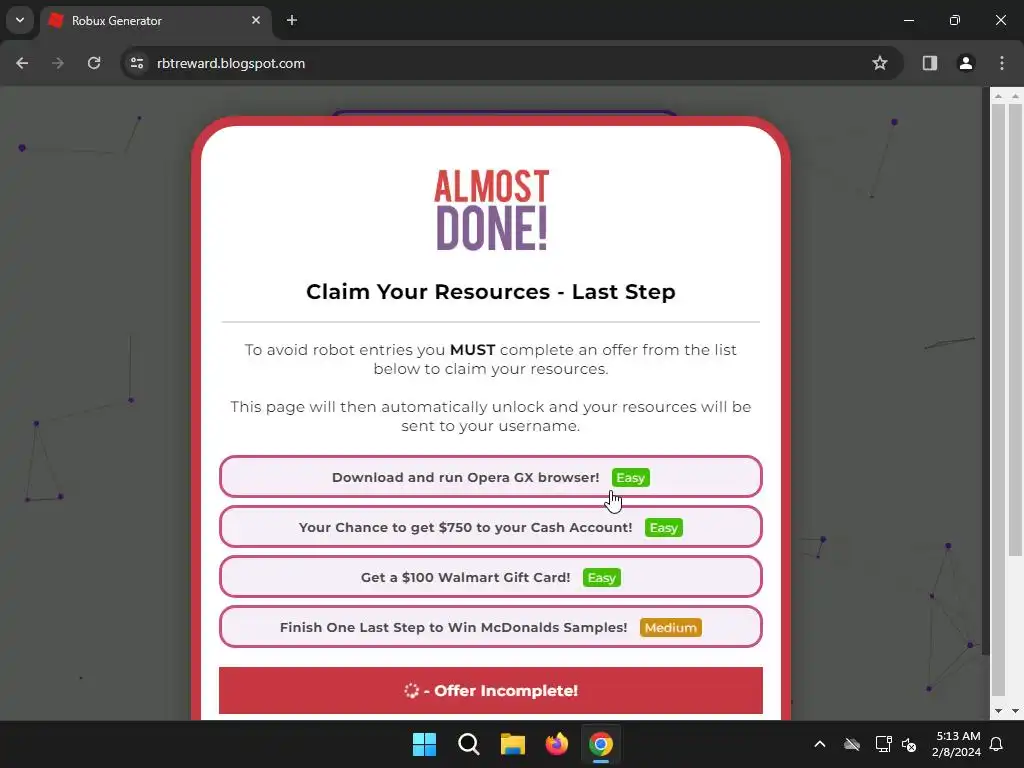Click the muted volume tray icon
The width and height of the screenshot is (1024, 768).
pyautogui.click(x=909, y=744)
